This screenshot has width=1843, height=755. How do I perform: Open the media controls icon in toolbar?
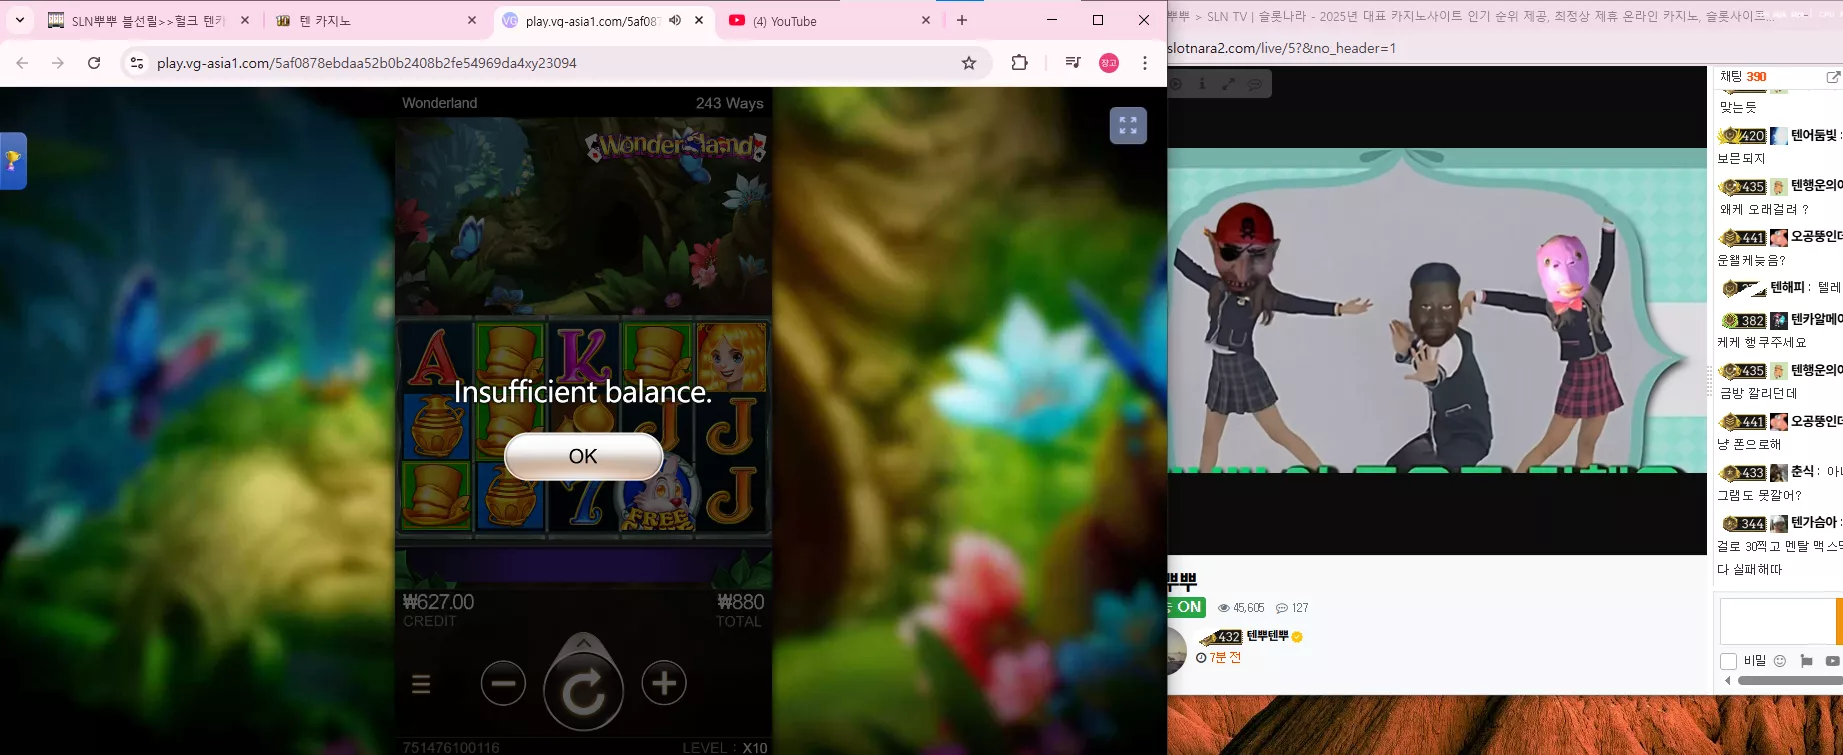pos(1073,63)
